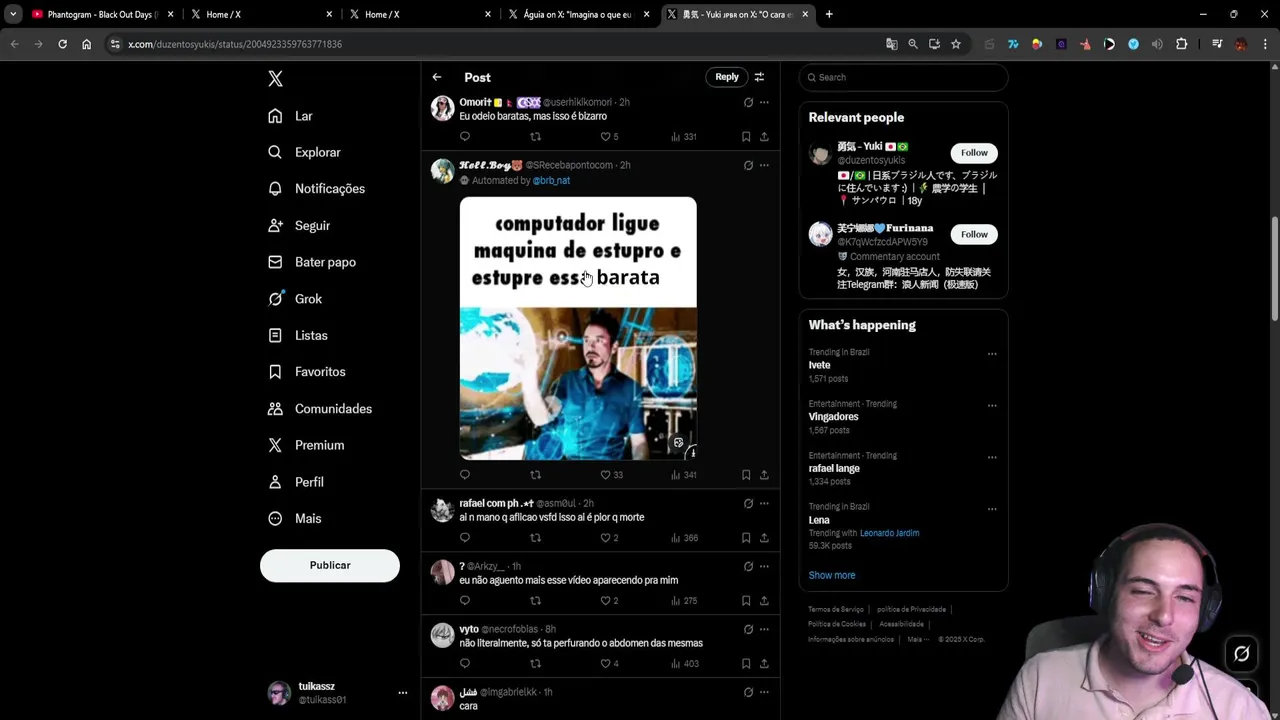The height and width of the screenshot is (720, 1280).
Task: Share the Hell.Boy computador post
Action: coord(764,475)
